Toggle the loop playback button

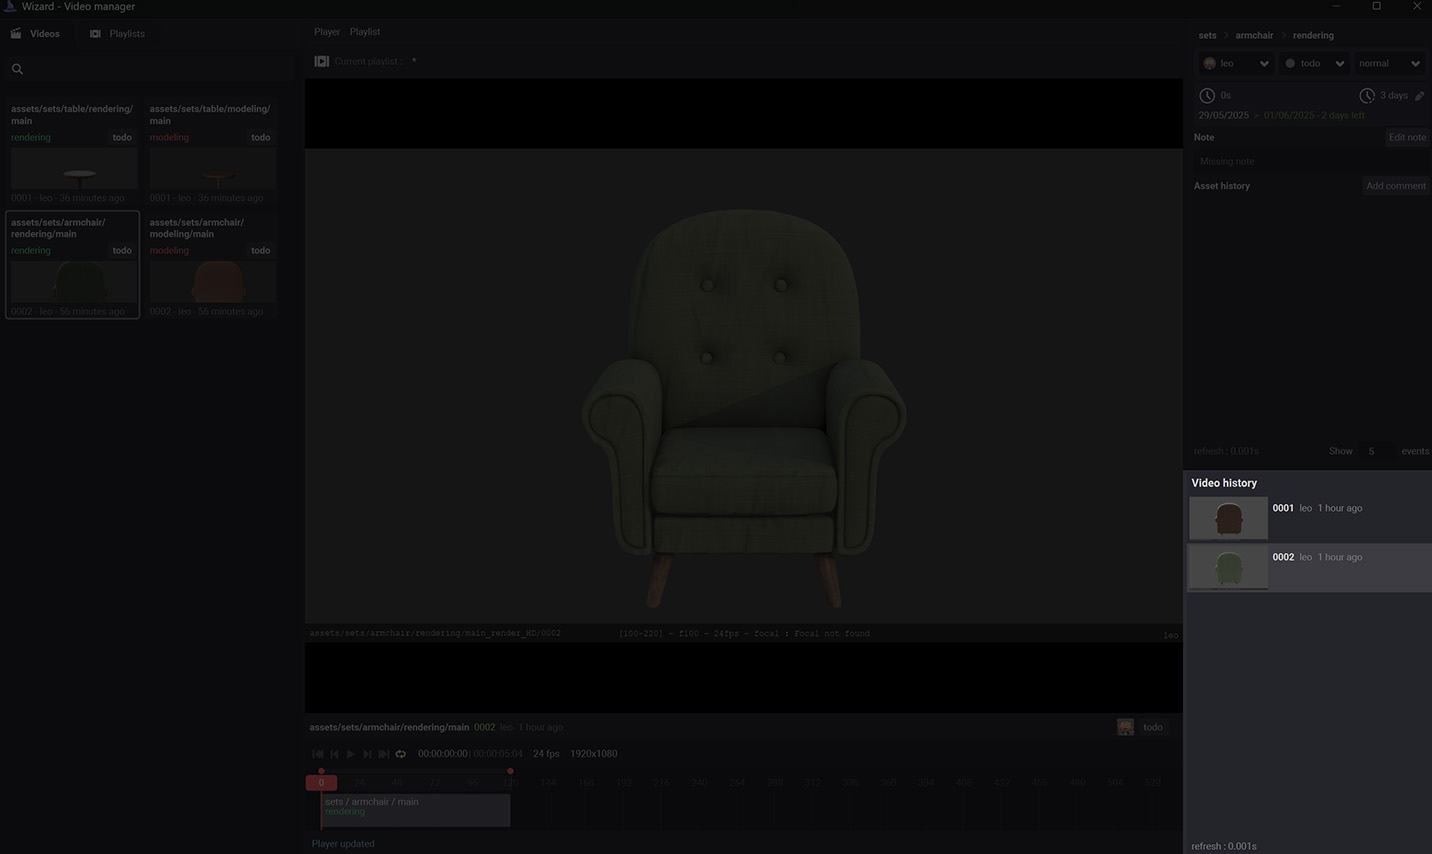(401, 754)
